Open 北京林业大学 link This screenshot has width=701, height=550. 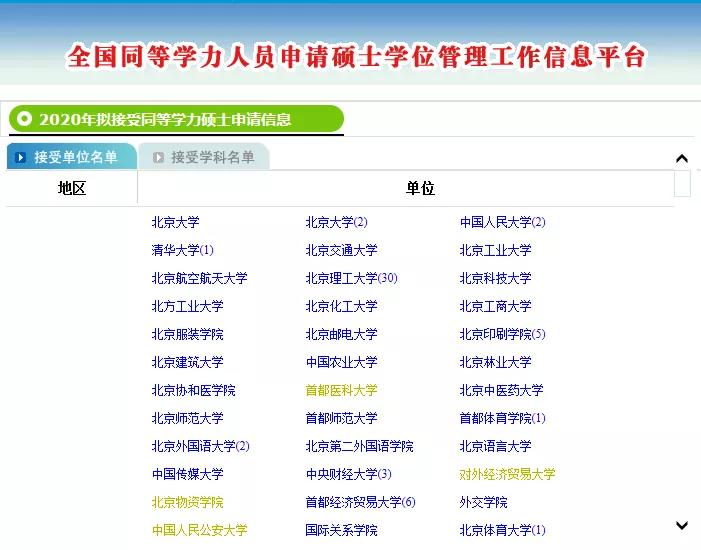pyautogui.click(x=495, y=362)
